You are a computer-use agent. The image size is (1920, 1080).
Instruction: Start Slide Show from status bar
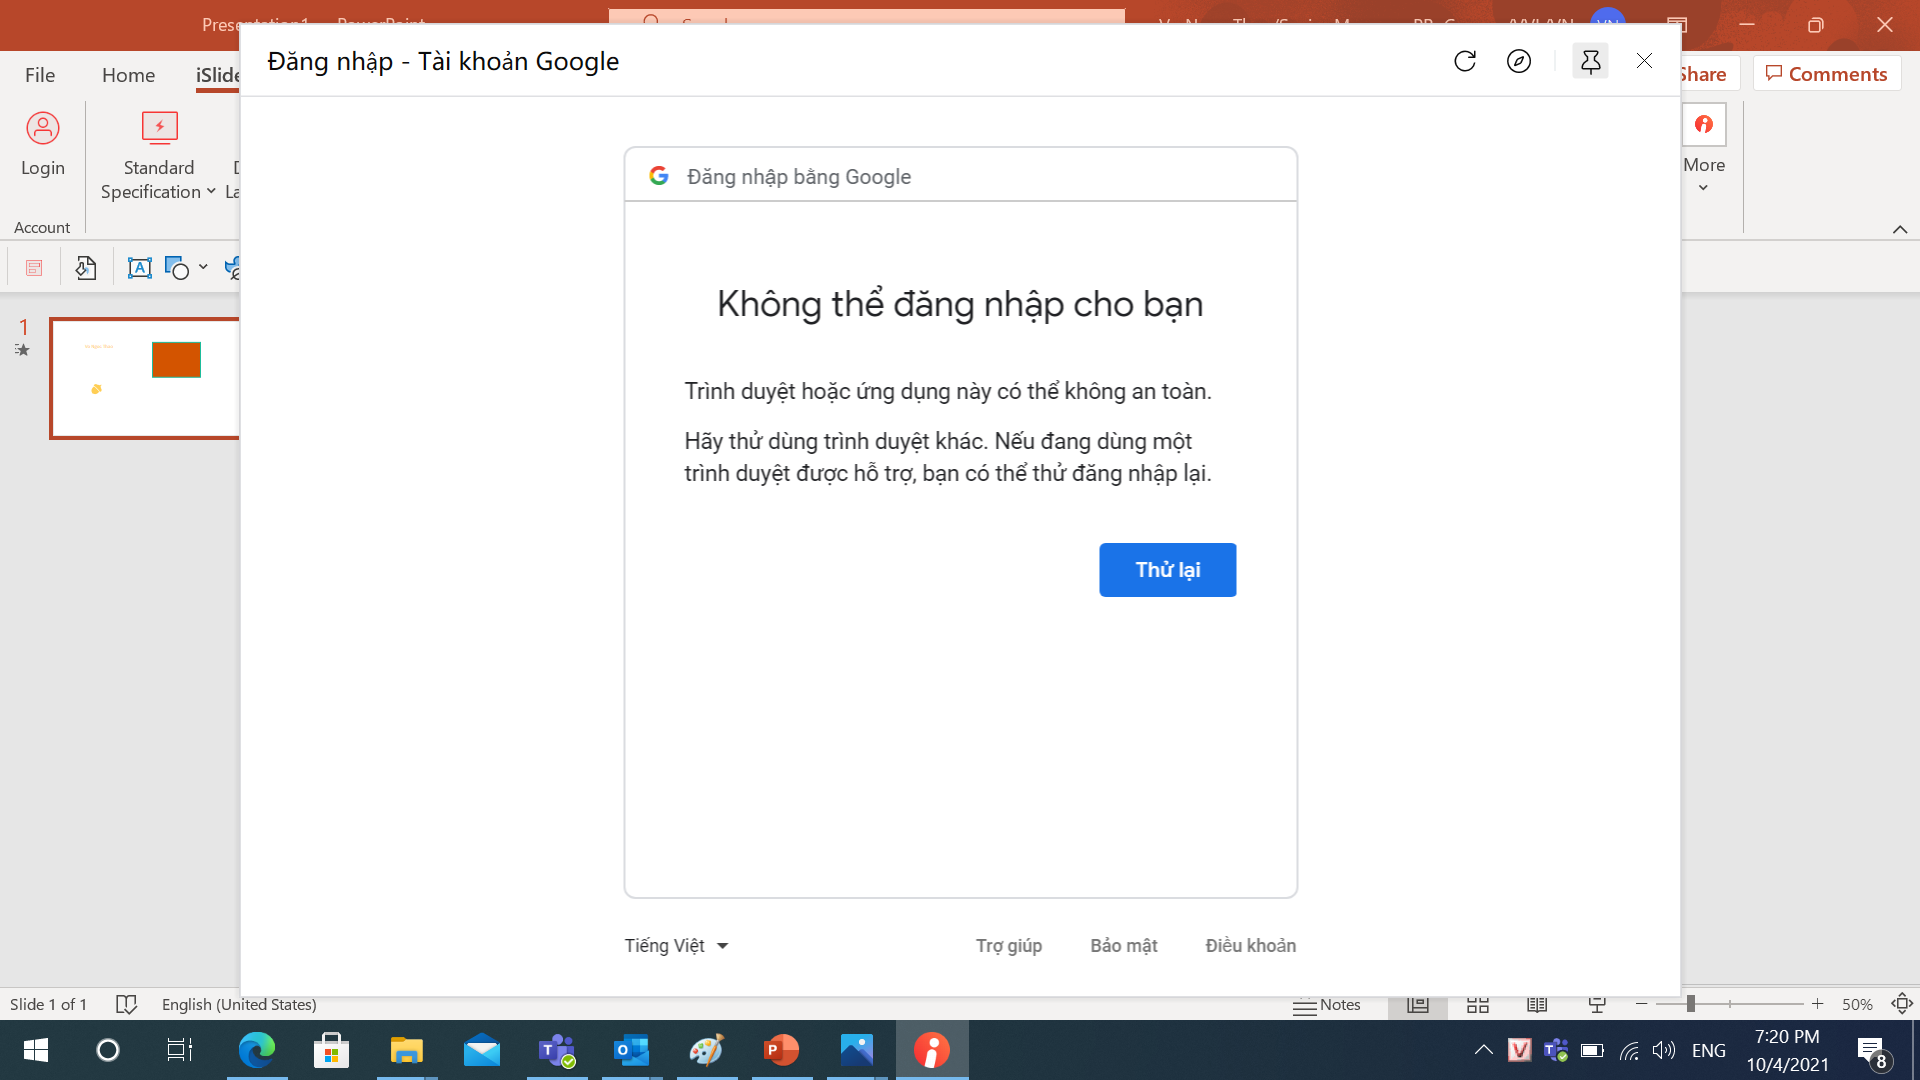click(x=1597, y=1004)
